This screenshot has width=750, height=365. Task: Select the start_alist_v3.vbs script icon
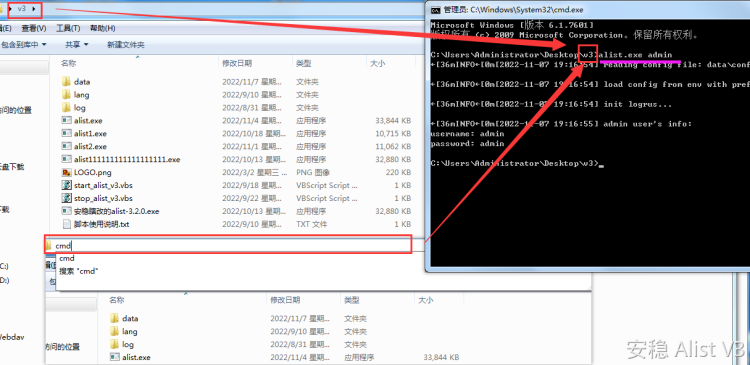tap(66, 185)
